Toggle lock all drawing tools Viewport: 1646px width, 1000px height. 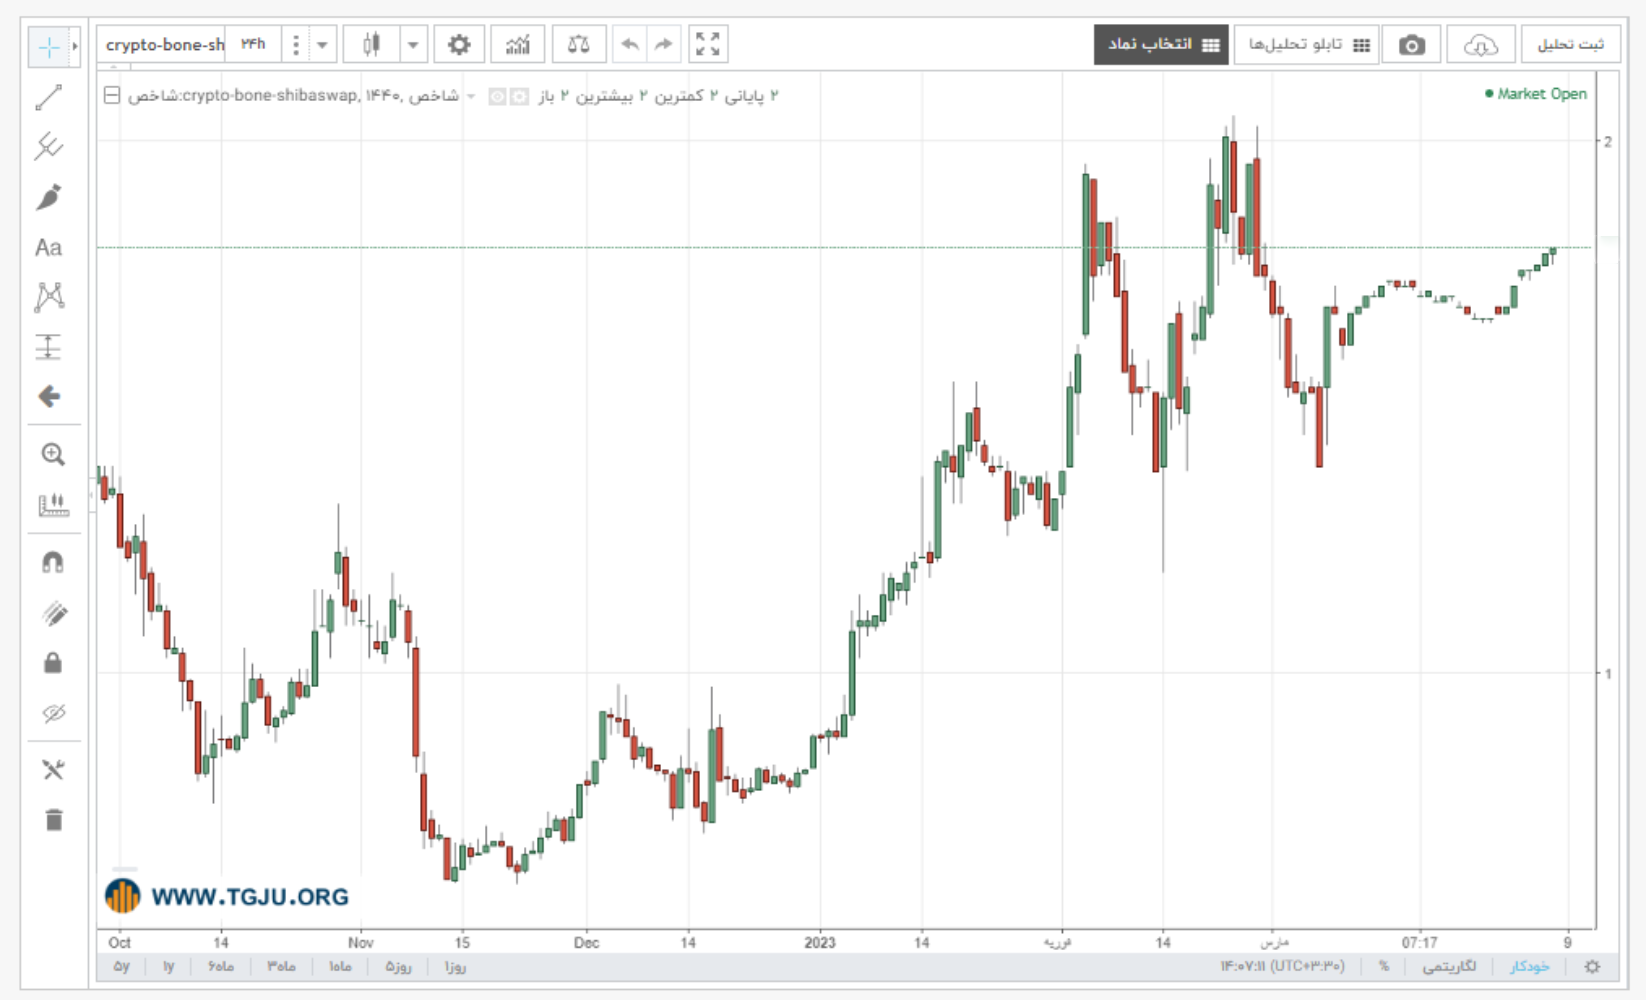53,663
